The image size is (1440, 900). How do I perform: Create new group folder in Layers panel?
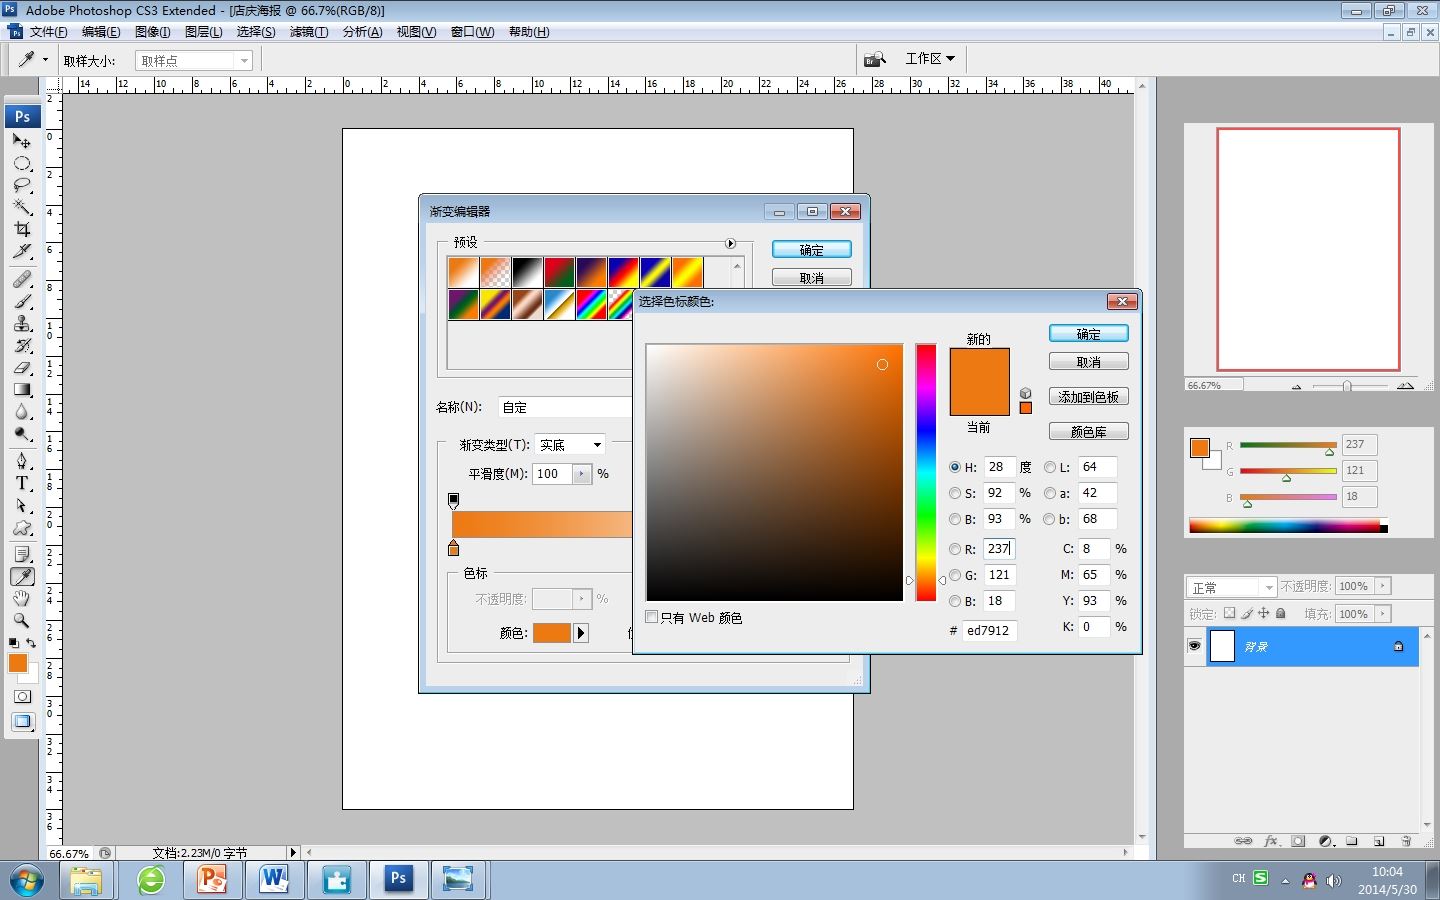click(x=1352, y=841)
